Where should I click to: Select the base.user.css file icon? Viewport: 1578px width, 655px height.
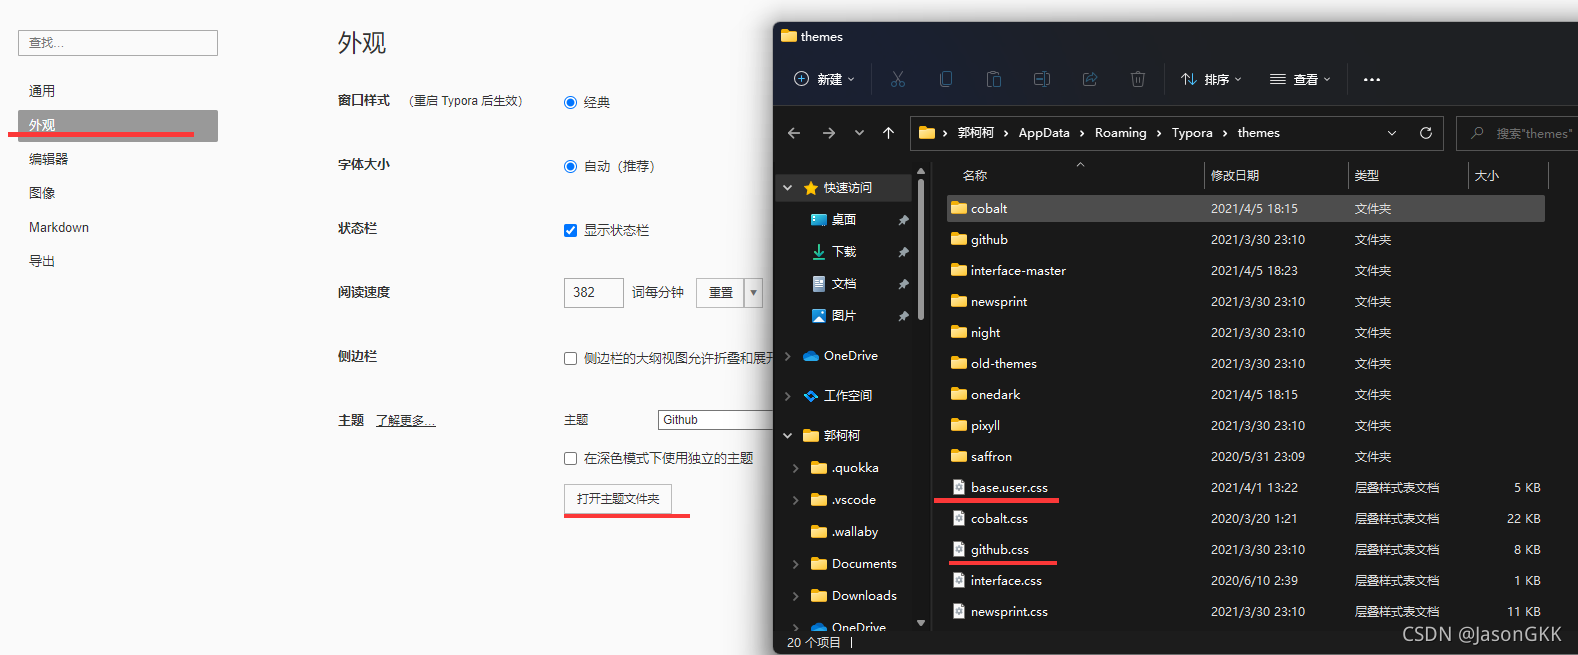tap(959, 487)
